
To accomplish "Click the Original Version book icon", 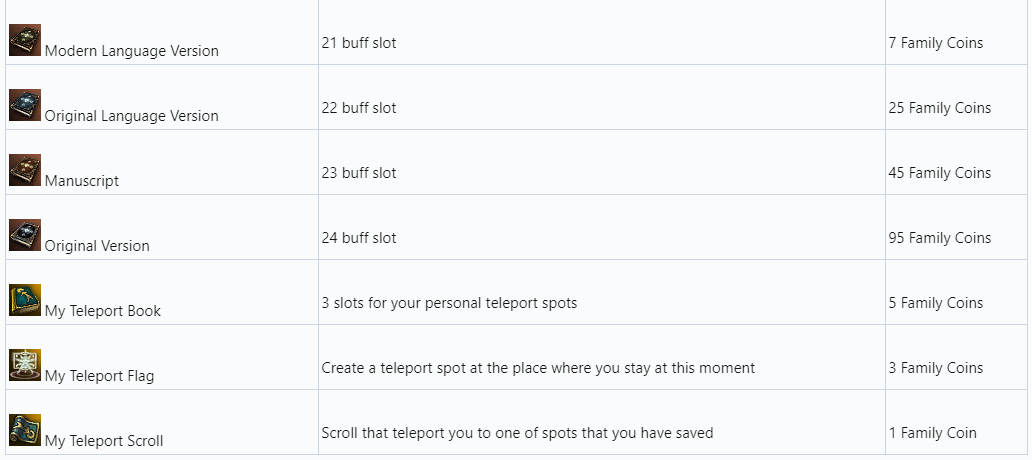I will (25, 235).
